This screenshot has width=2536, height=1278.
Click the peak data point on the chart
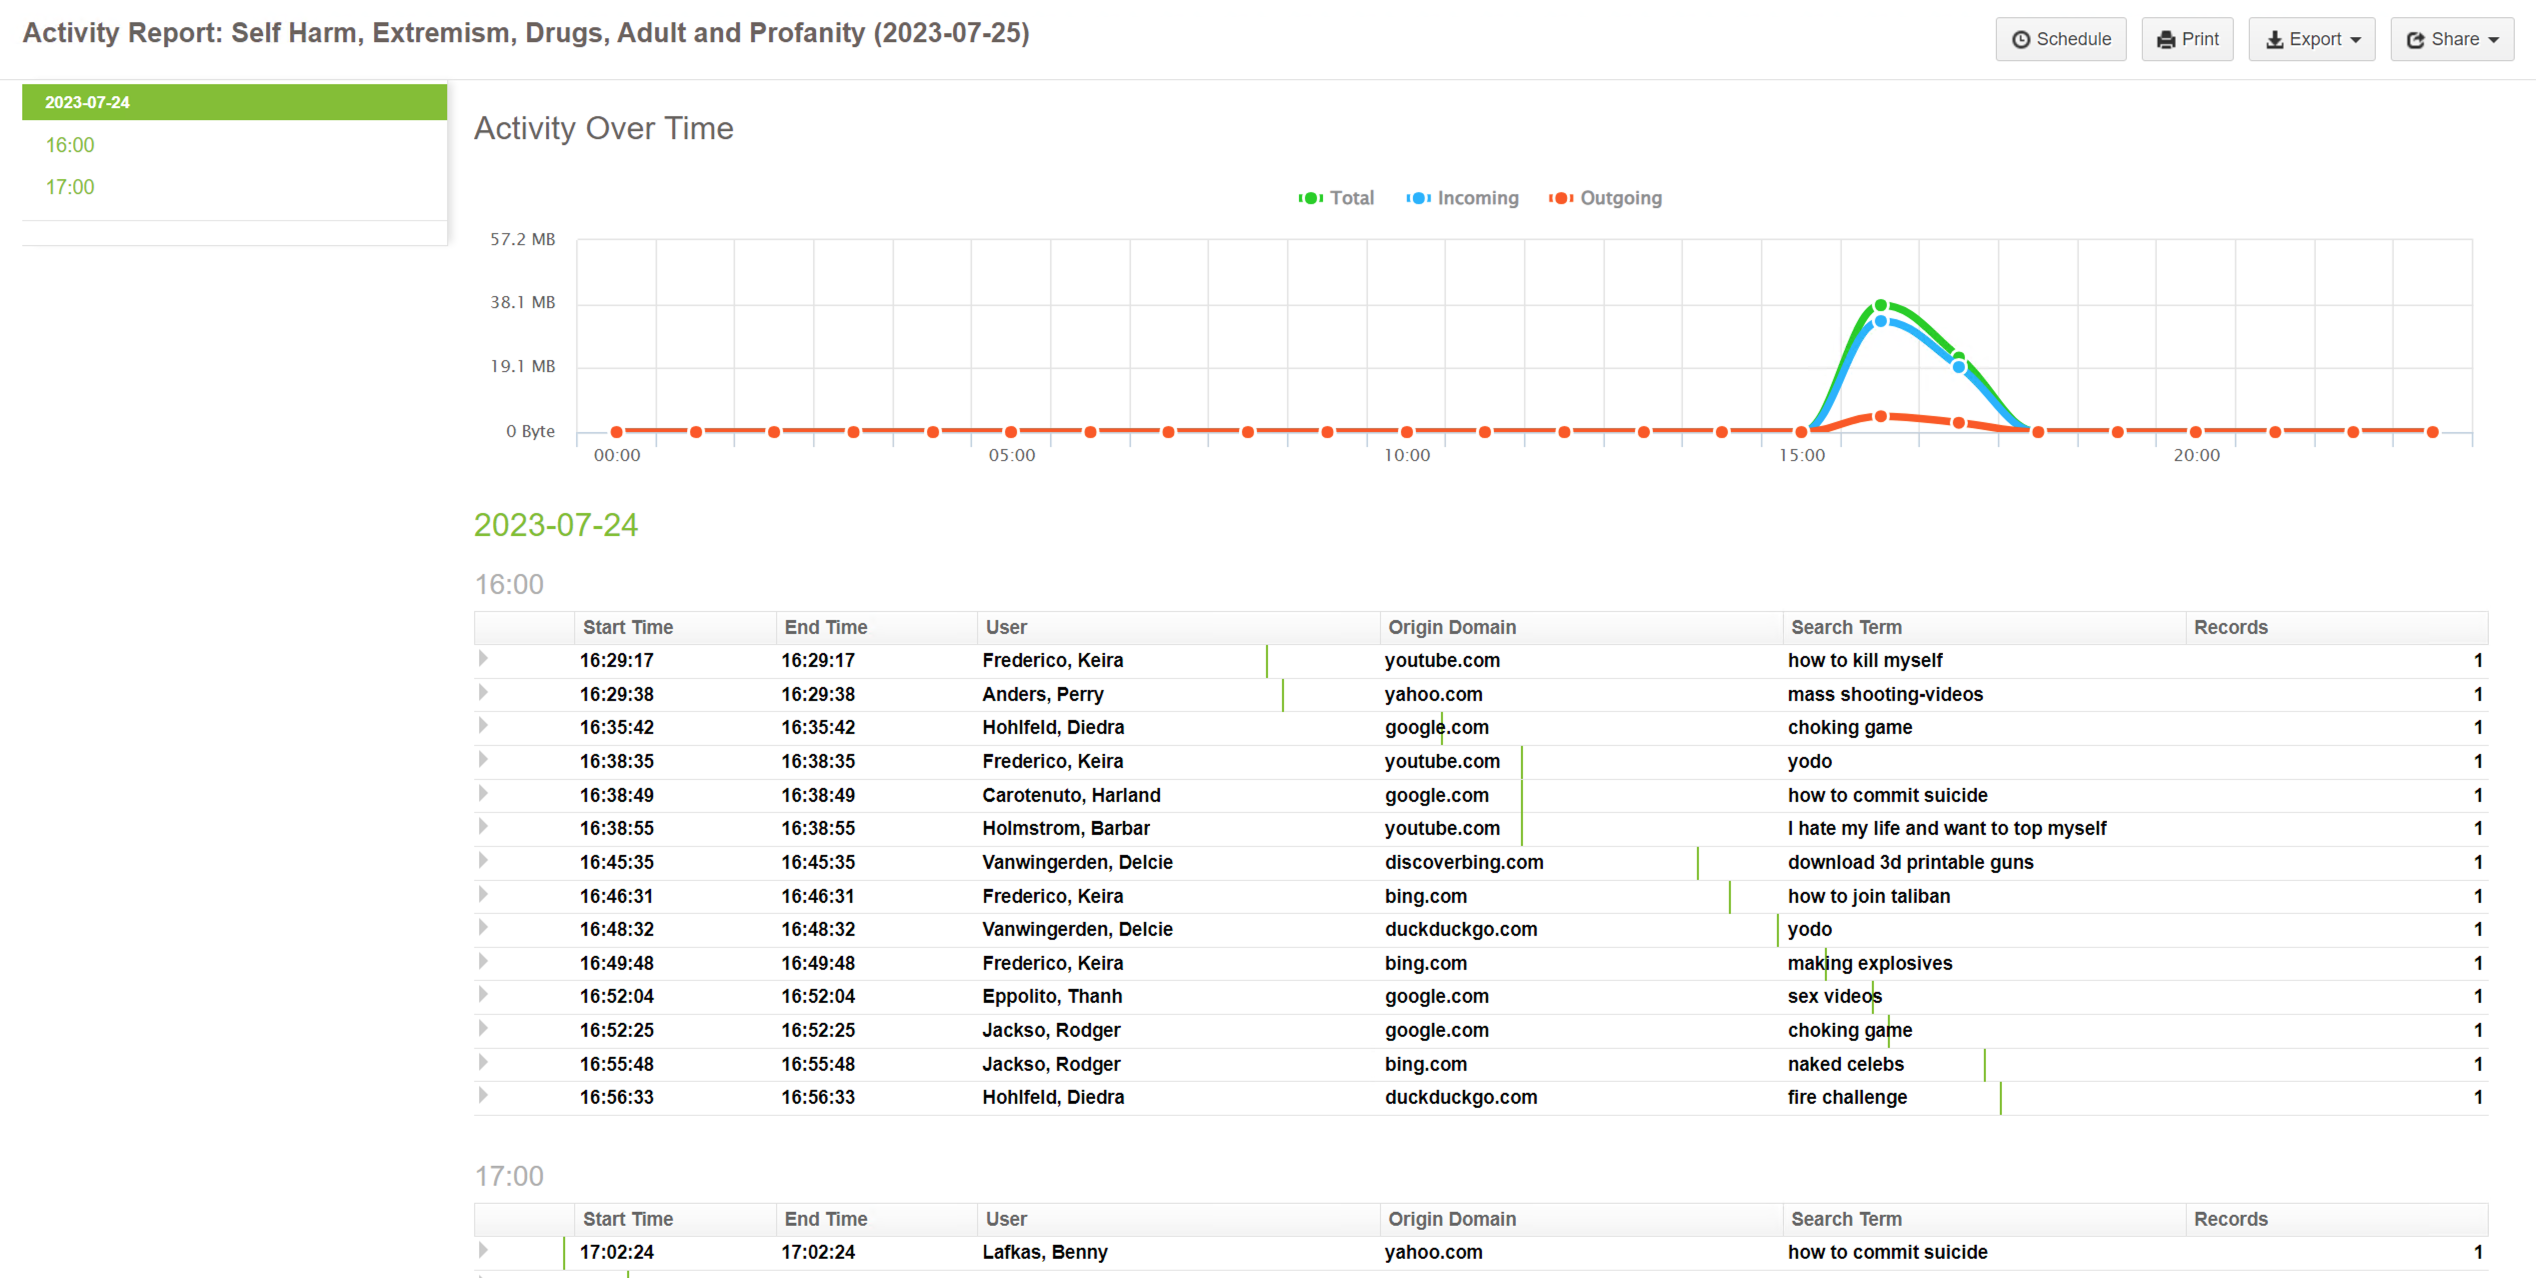point(1880,304)
